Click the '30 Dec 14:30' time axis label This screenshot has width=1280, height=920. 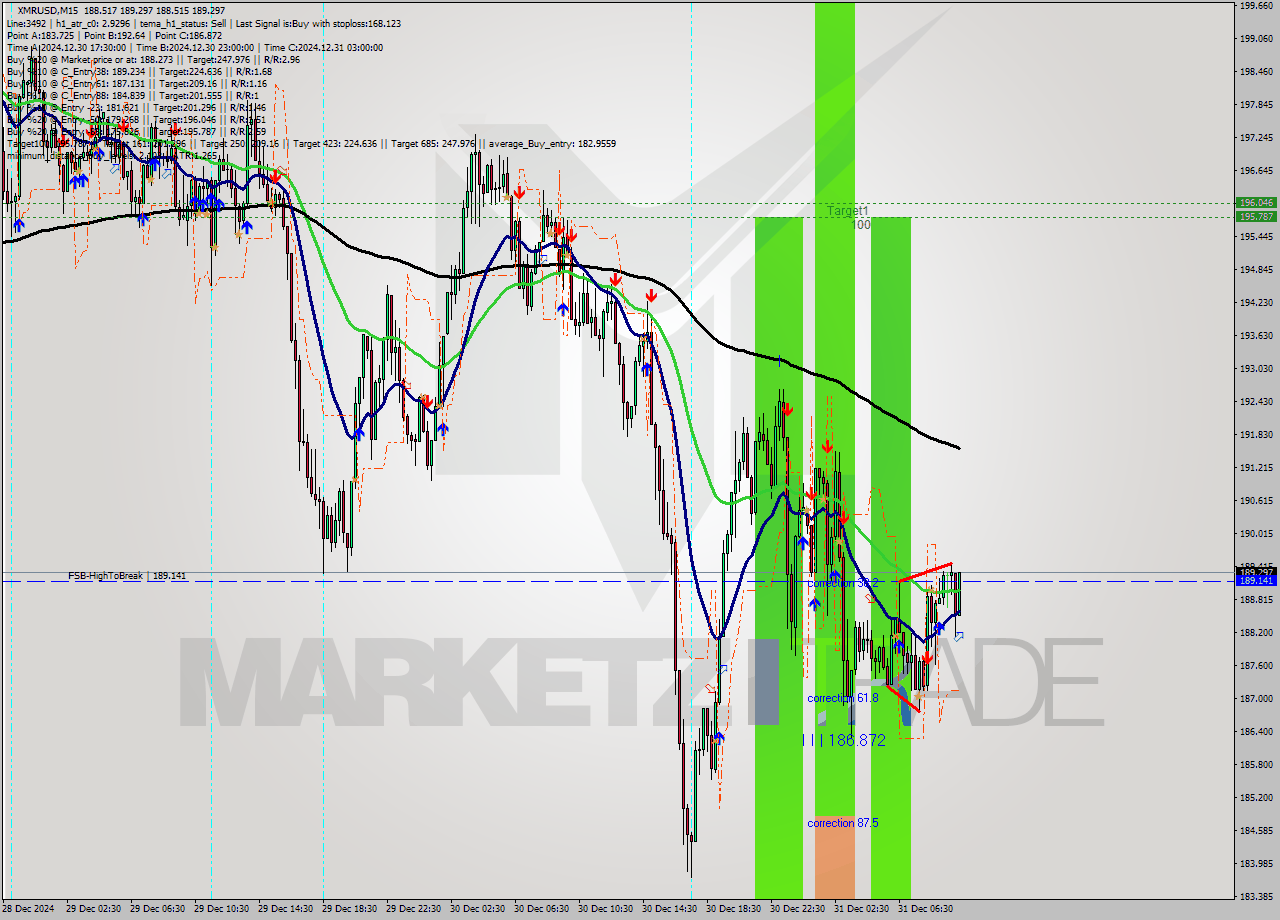pos(669,909)
